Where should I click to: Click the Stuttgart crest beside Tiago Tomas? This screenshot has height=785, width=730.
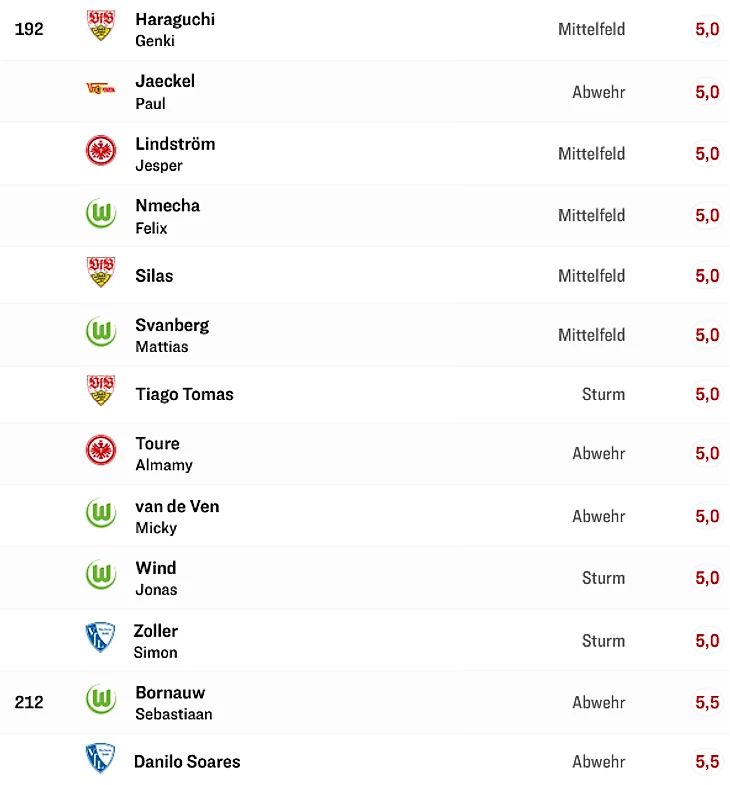click(101, 392)
